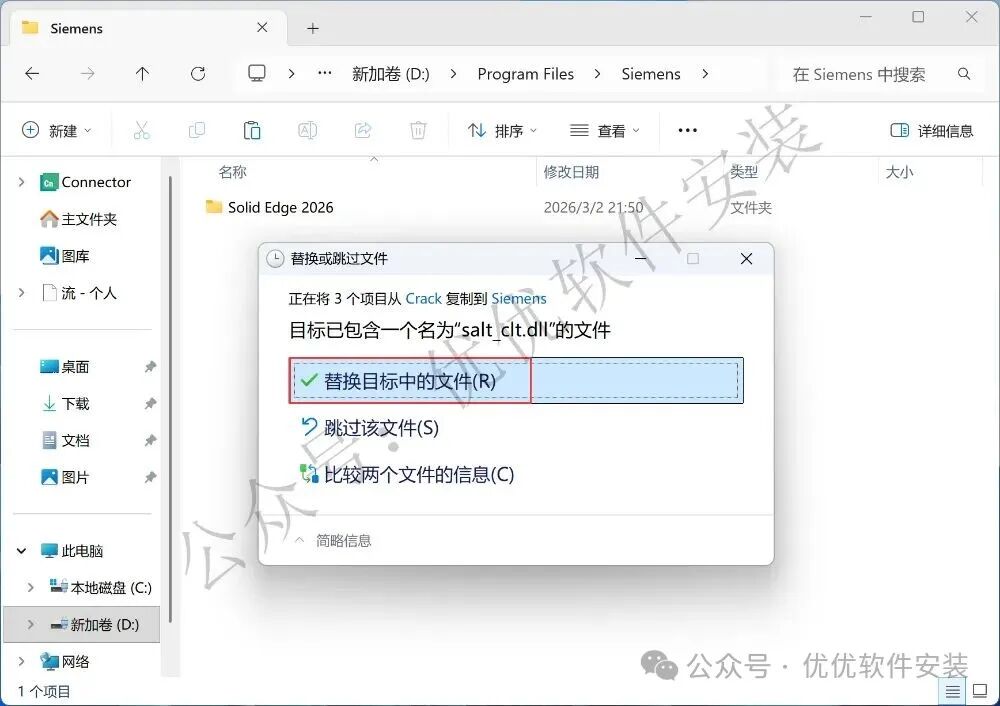Click the Rename icon in toolbar
Image resolution: width=1000 pixels, height=706 pixels.
pos(307,131)
